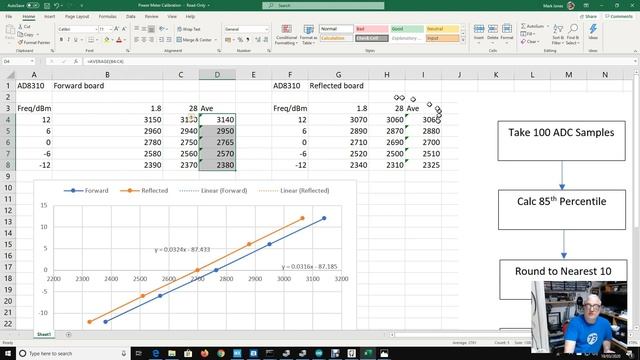Image resolution: width=640 pixels, height=360 pixels.
Task: Open Windows Start menu
Action: [7, 353]
